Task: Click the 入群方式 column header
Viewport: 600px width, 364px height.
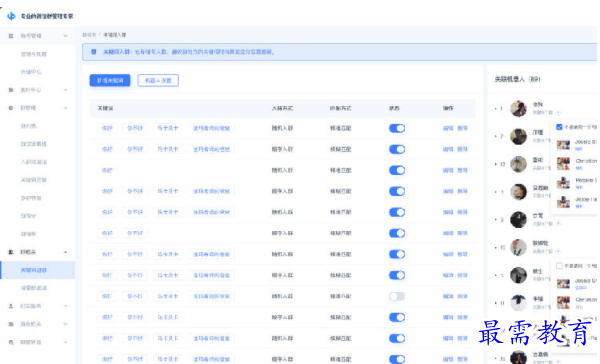Action: tap(282, 108)
